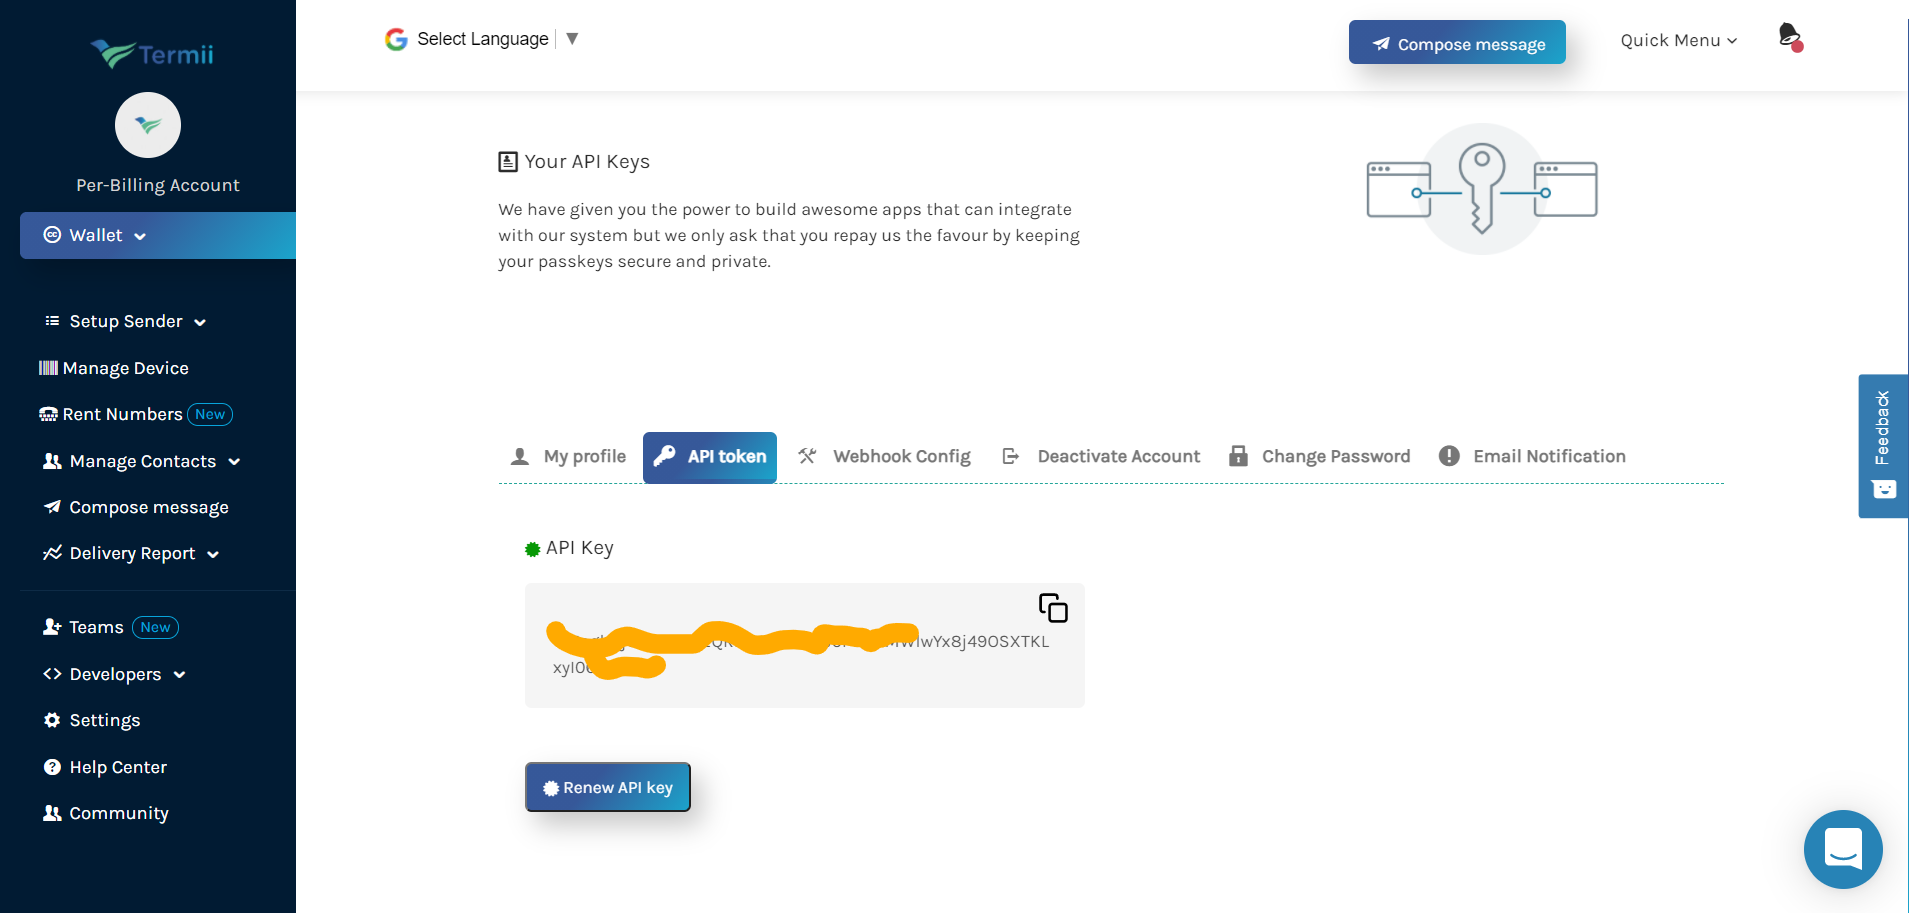Go to Settings in the sidebar

point(104,720)
